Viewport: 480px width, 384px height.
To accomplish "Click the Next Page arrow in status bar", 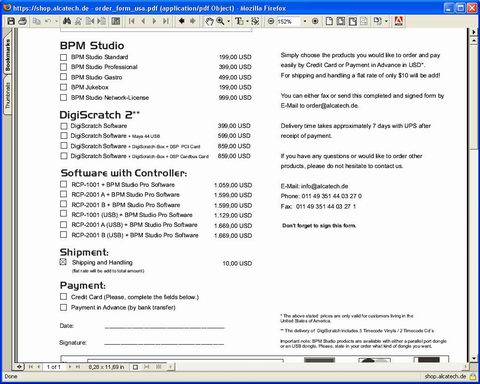I will pos(70,367).
